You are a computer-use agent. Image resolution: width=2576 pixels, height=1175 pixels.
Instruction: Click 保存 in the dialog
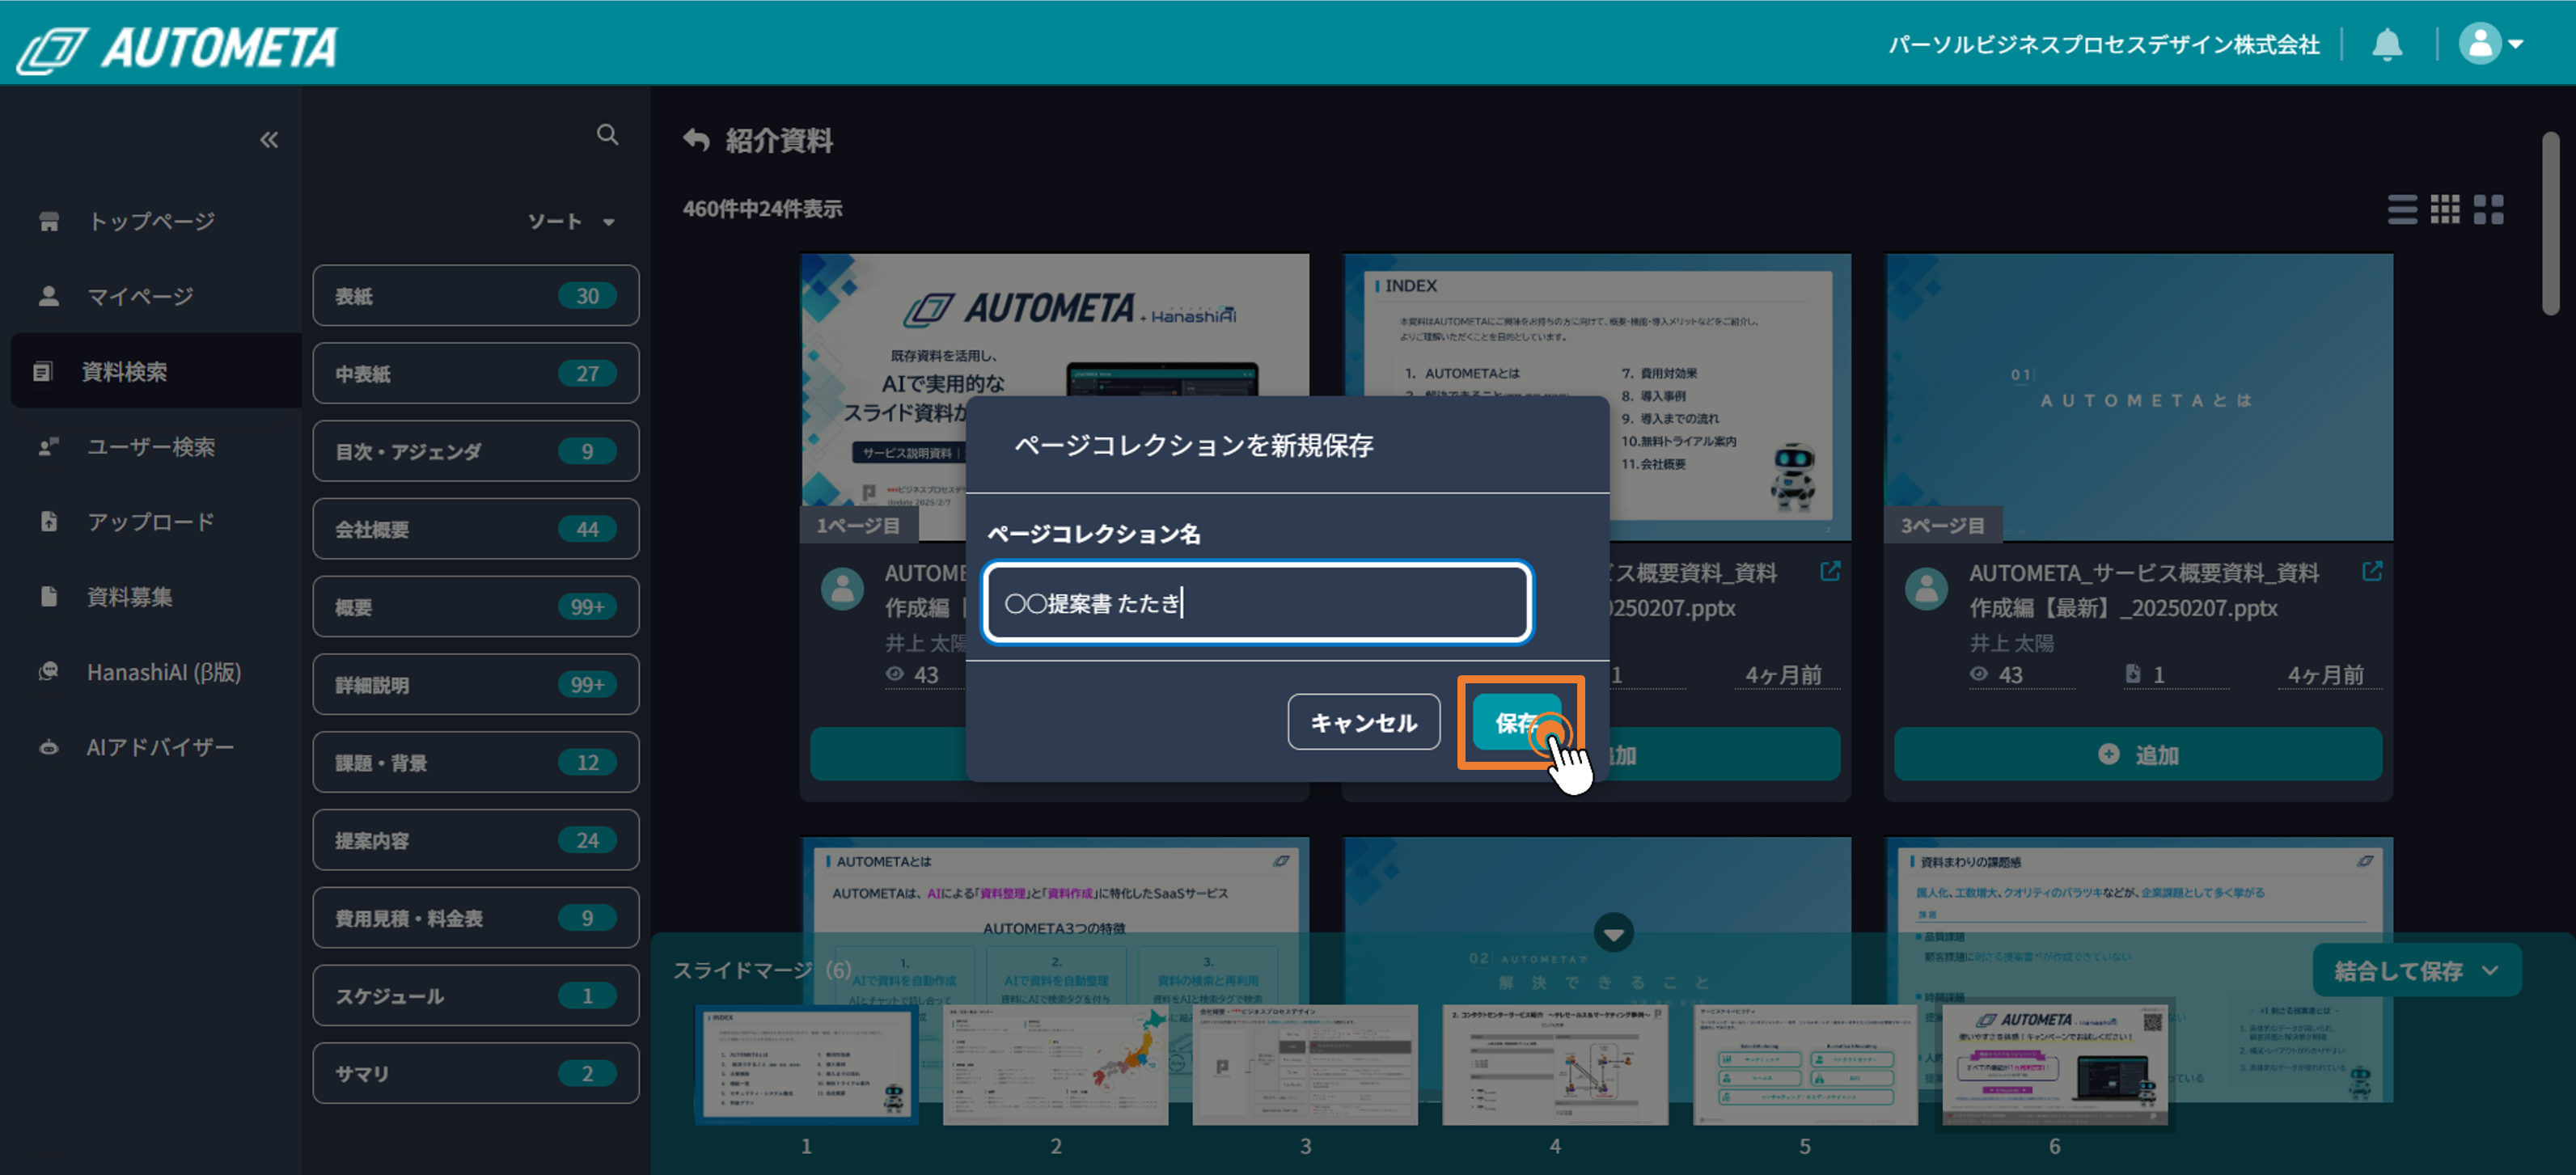click(x=1517, y=722)
